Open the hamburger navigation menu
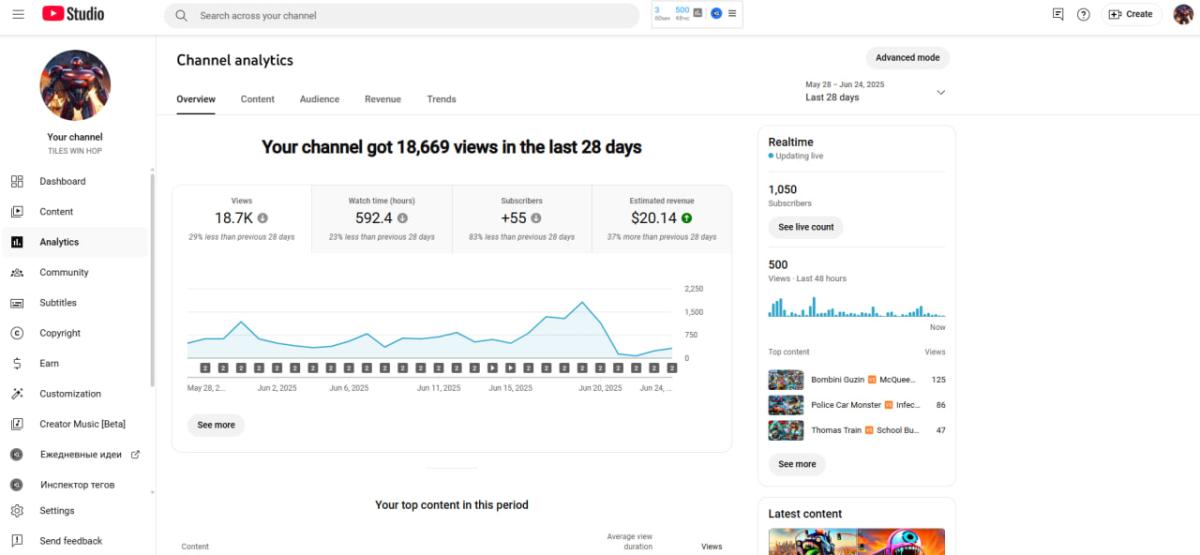Viewport: 1200px width, 555px height. 18,14
